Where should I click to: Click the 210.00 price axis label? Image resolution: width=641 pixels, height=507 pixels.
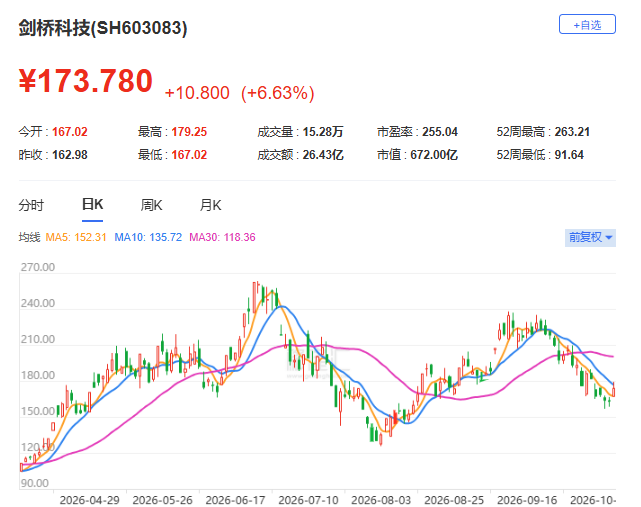tap(38, 339)
